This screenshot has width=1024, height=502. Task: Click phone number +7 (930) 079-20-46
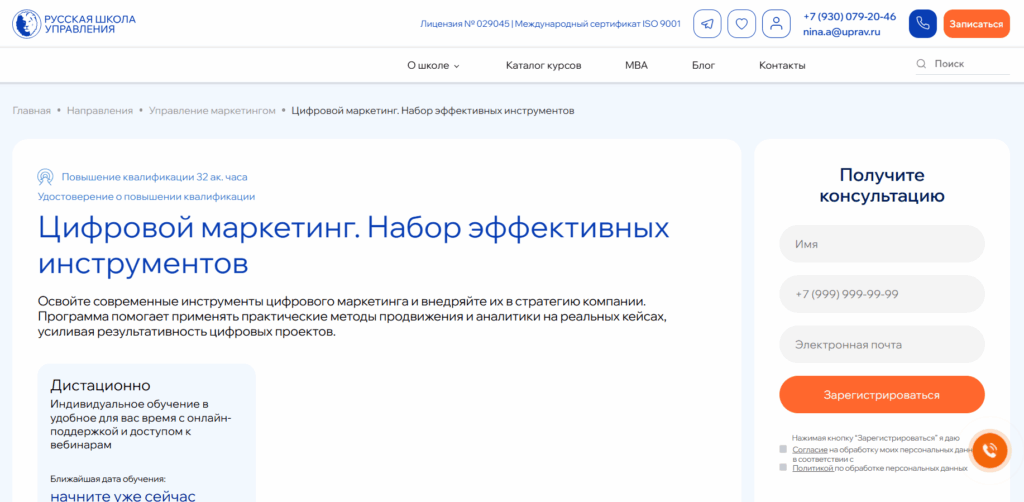[850, 17]
